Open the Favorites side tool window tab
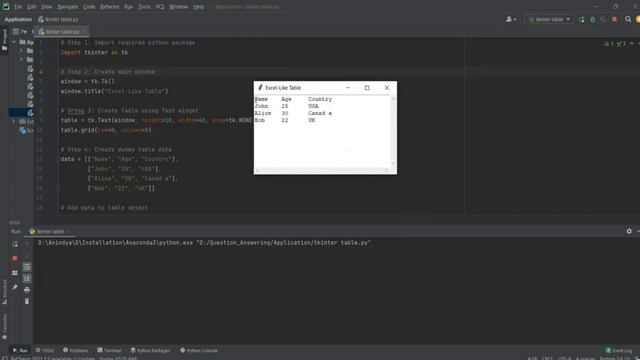Image resolution: width=640 pixels, height=360 pixels. 4,326
